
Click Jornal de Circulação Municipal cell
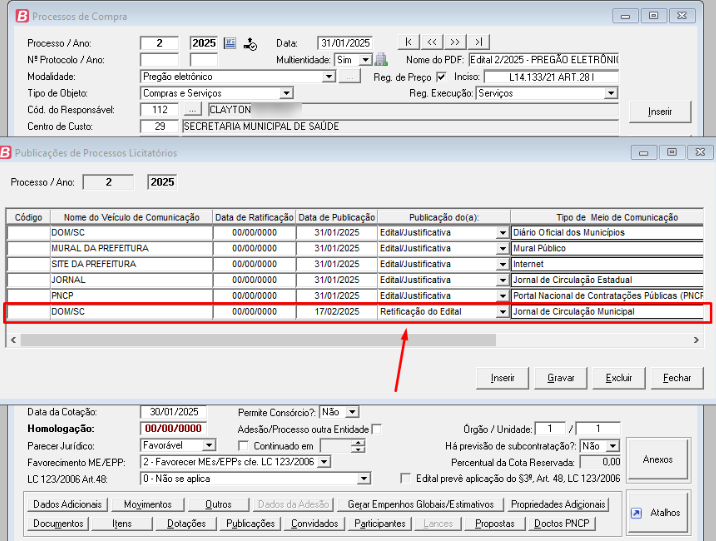coord(607,312)
